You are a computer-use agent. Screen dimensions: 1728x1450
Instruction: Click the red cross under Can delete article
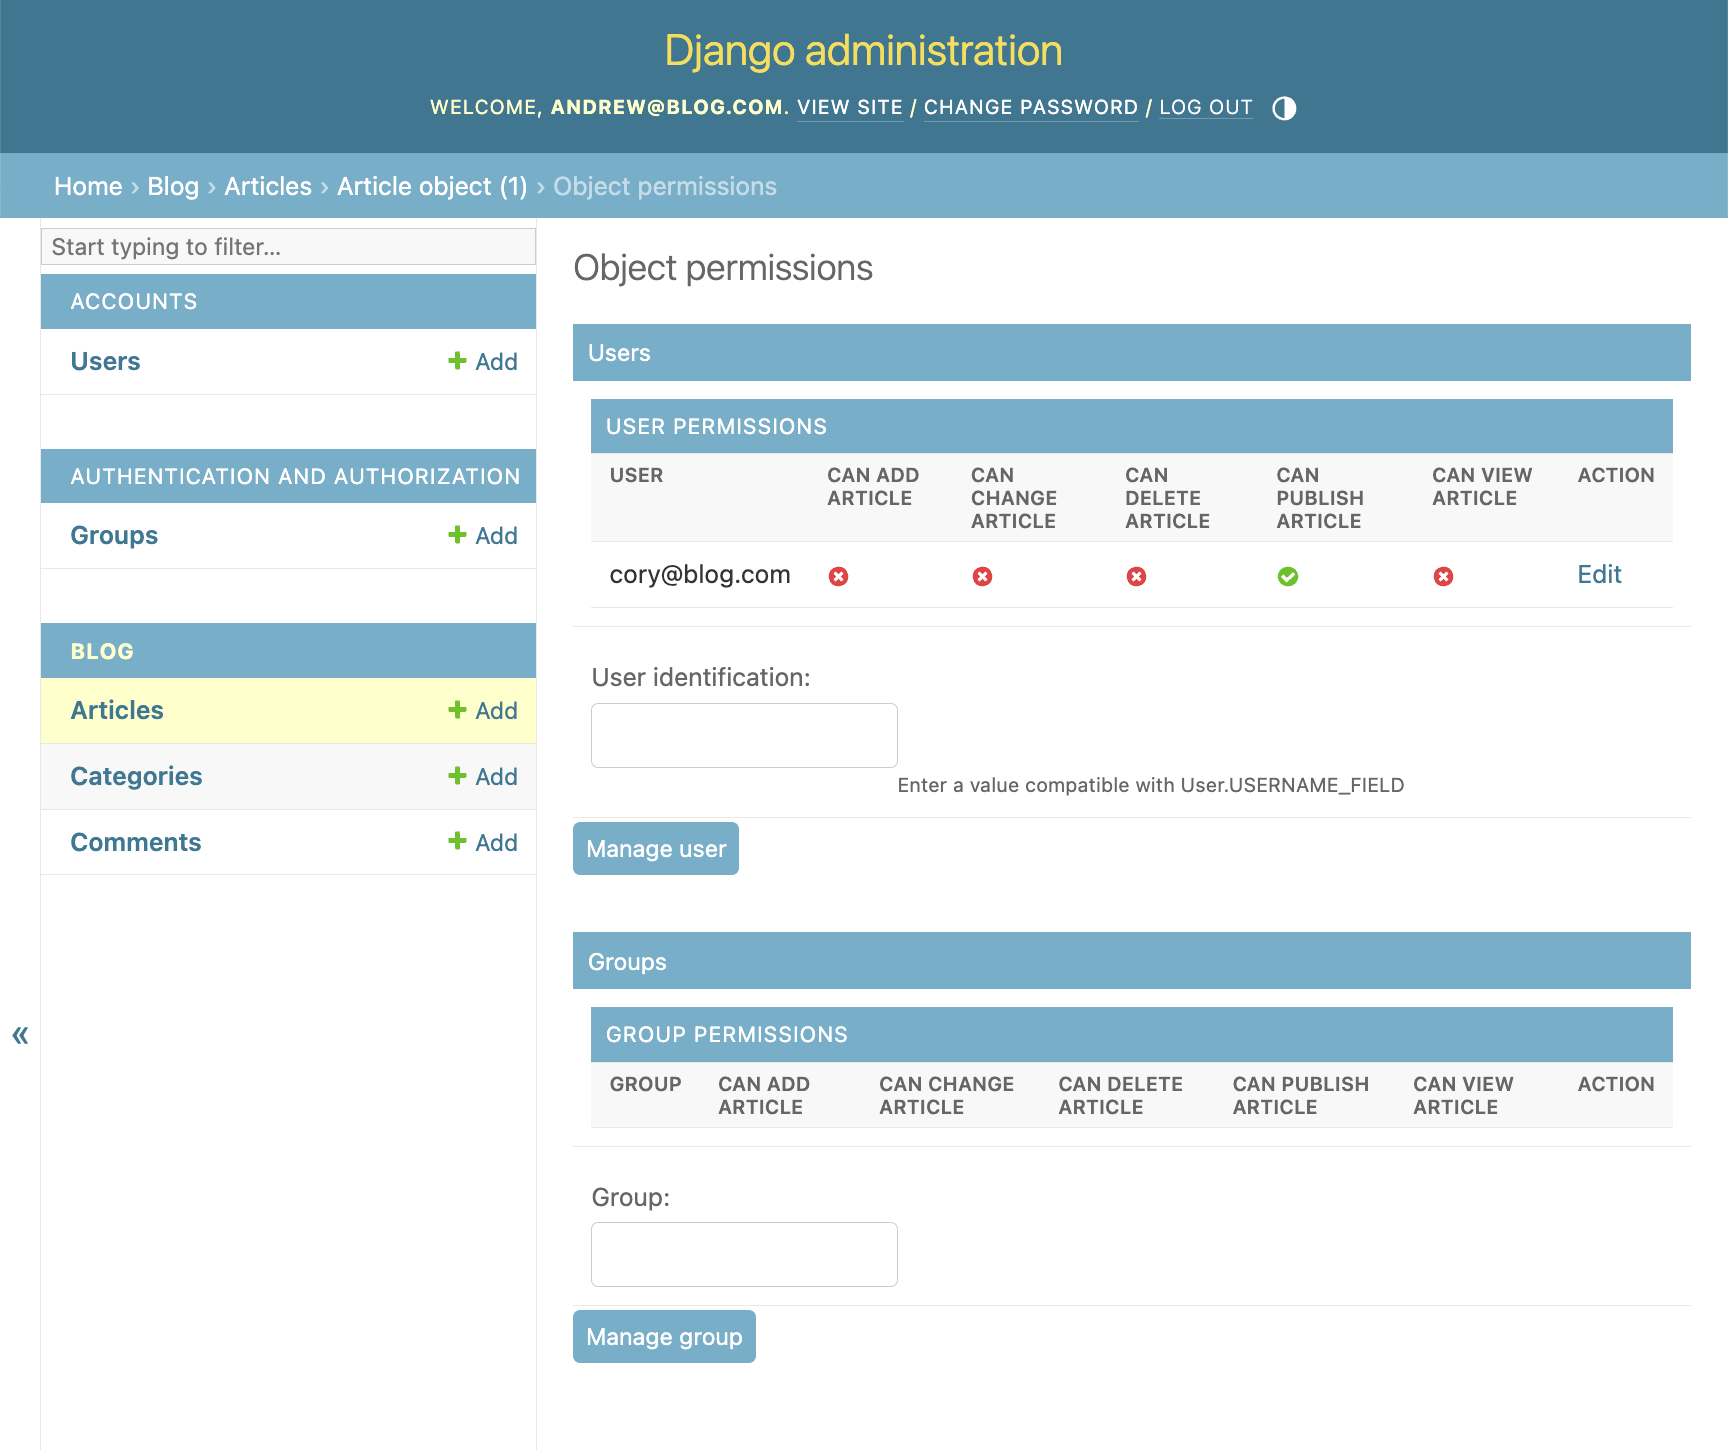pos(1136,576)
